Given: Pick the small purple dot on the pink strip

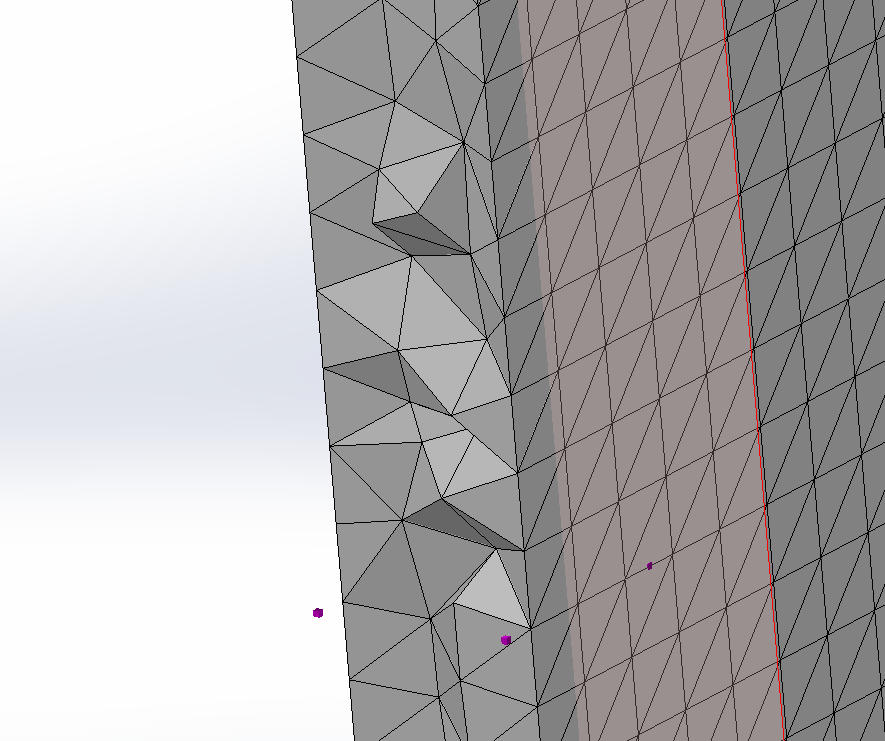Looking at the screenshot, I should (649, 566).
